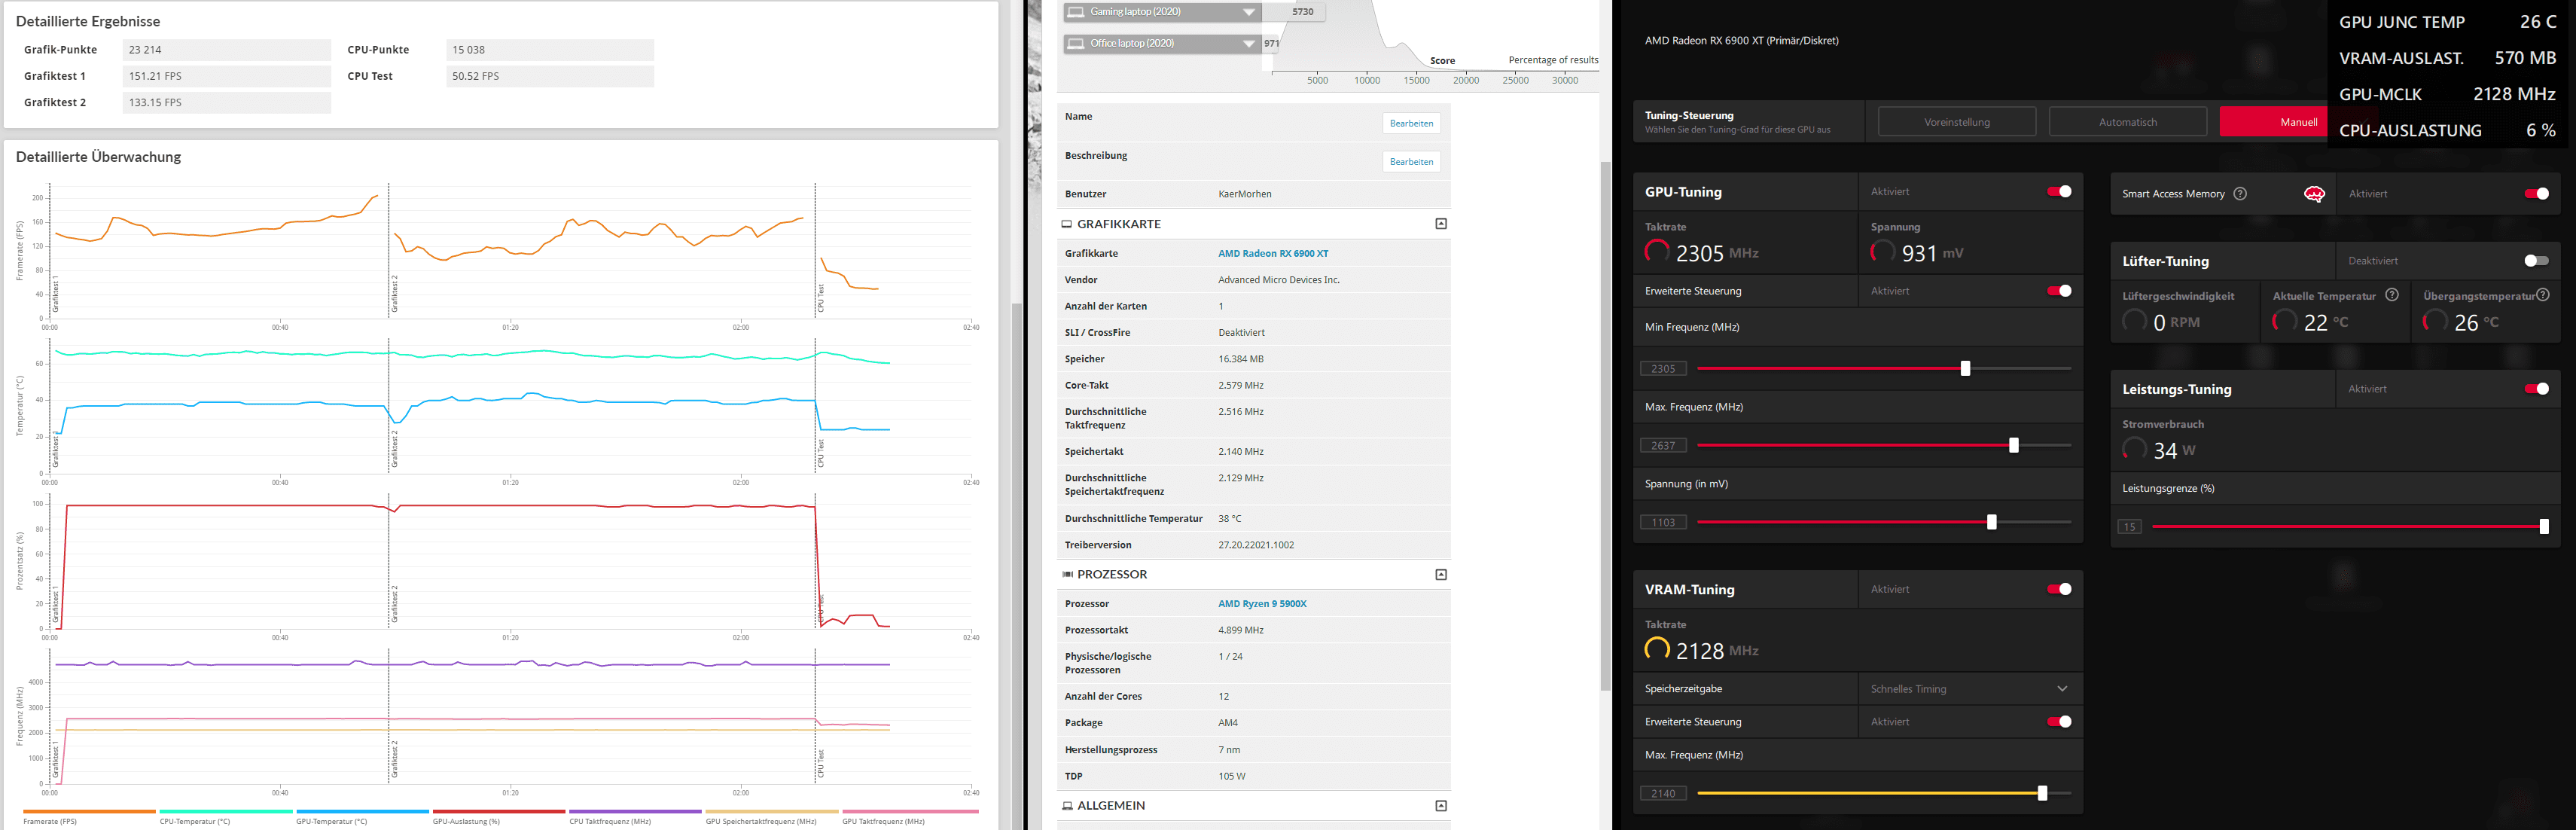Click the VRAM Max. Frequenz field 2140
2576x830 pixels.
pos(1663,794)
